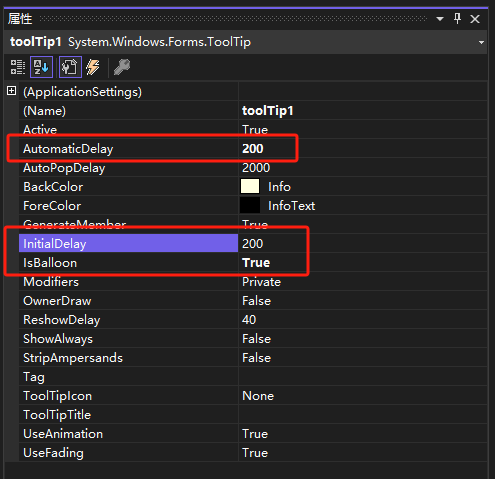This screenshot has width=495, height=479.
Task: Select the UseFading property
Action: 129,453
